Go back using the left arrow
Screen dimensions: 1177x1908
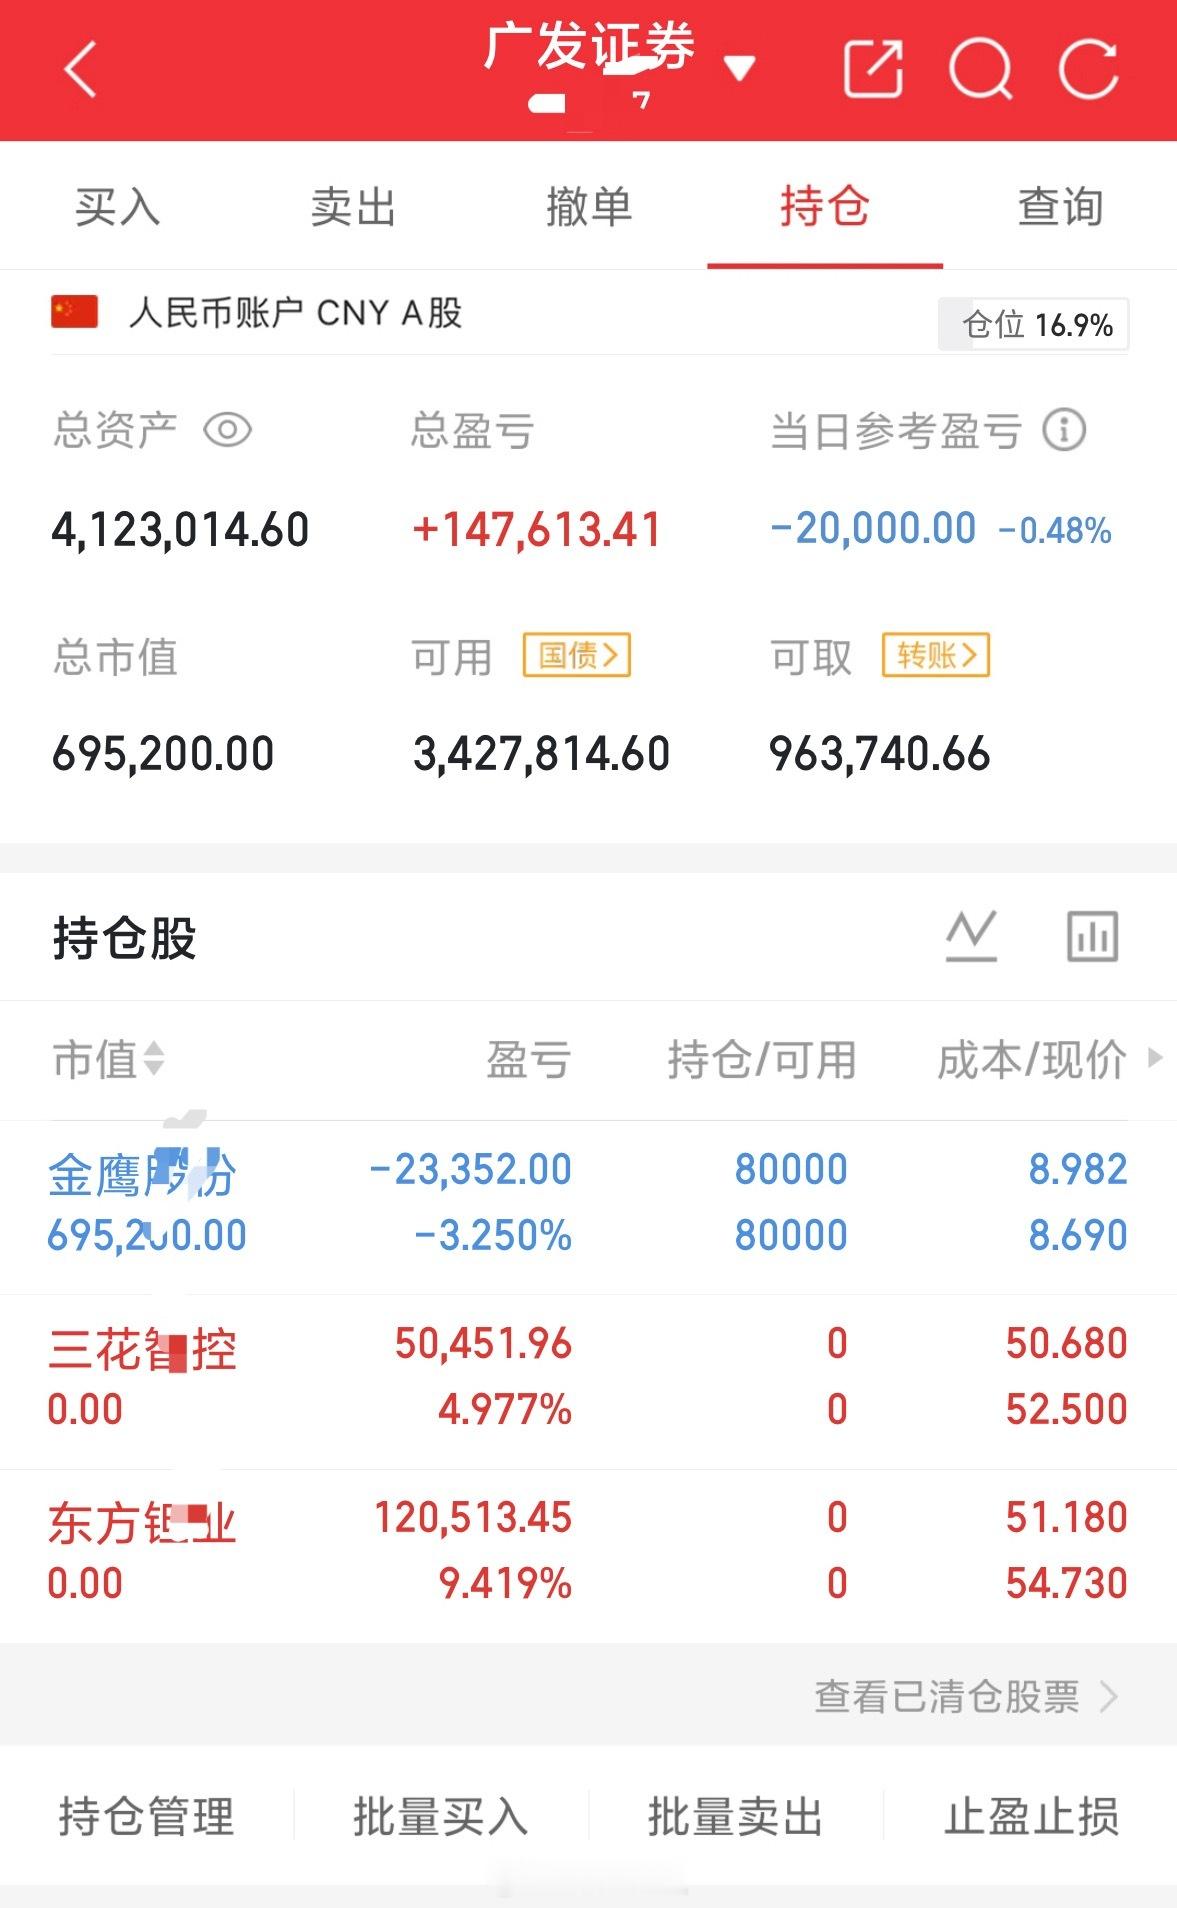(80, 70)
